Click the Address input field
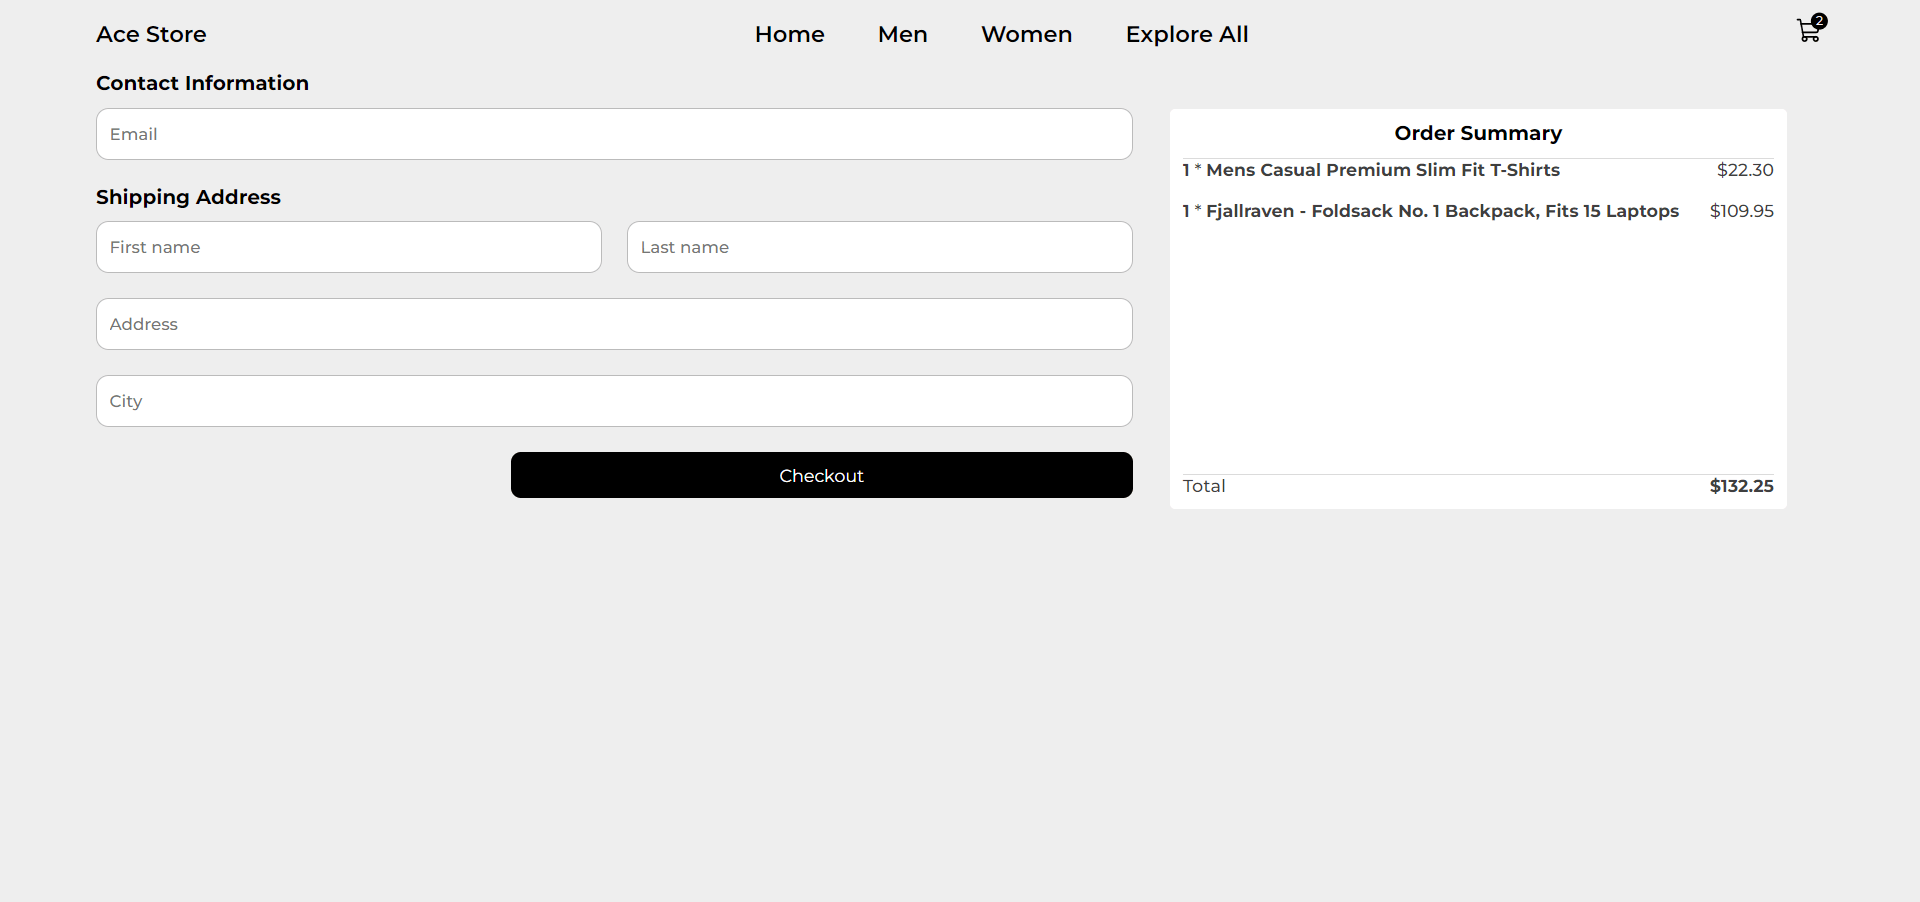This screenshot has height=902, width=1920. [613, 323]
